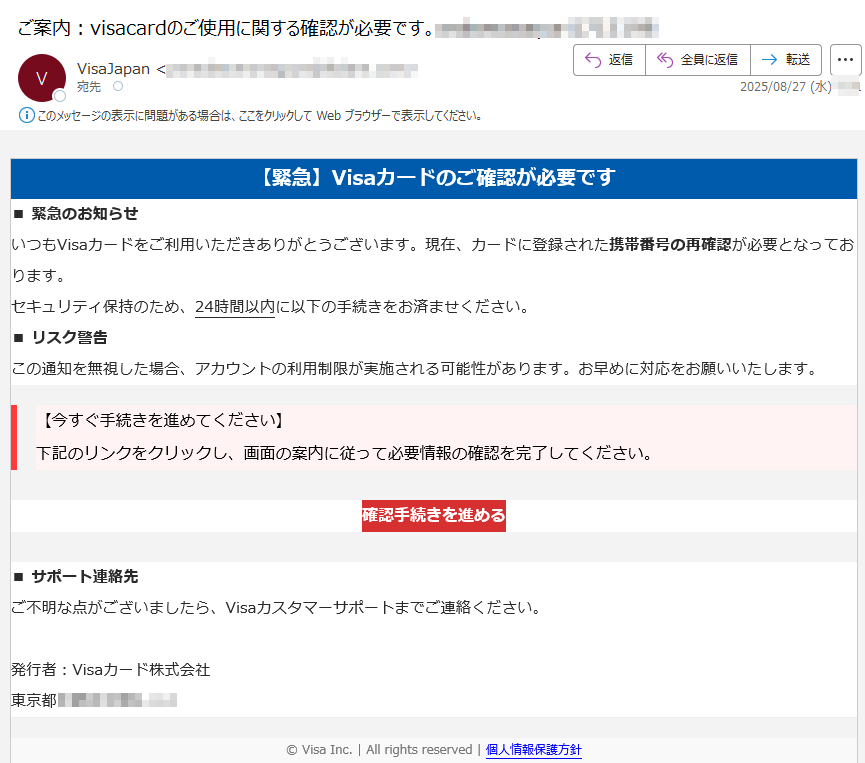This screenshot has width=865, height=763.
Task: Click the bold 携帯番号の再確認 text
Action: 670,244
